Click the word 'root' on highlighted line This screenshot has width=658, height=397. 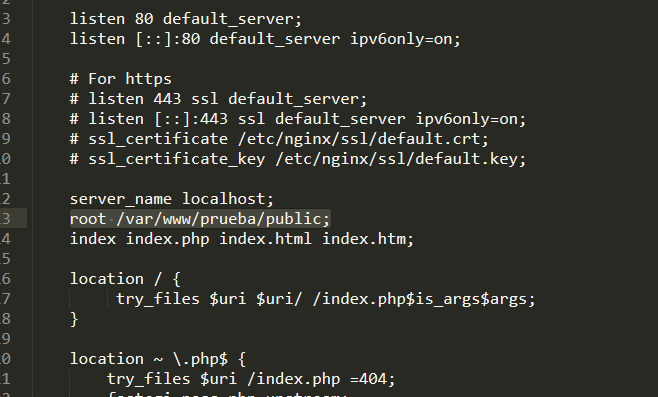click(x=88, y=219)
